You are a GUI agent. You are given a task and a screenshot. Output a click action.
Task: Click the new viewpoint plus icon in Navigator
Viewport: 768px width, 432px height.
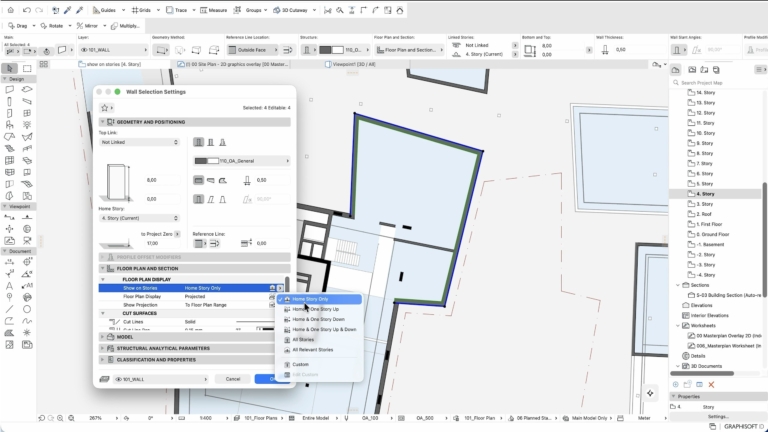(675, 384)
